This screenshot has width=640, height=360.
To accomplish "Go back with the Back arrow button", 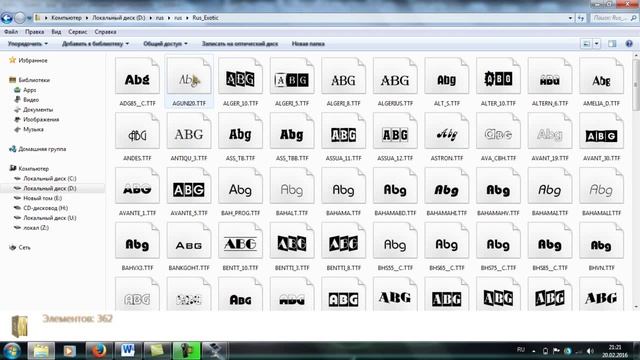I will coord(7,18).
